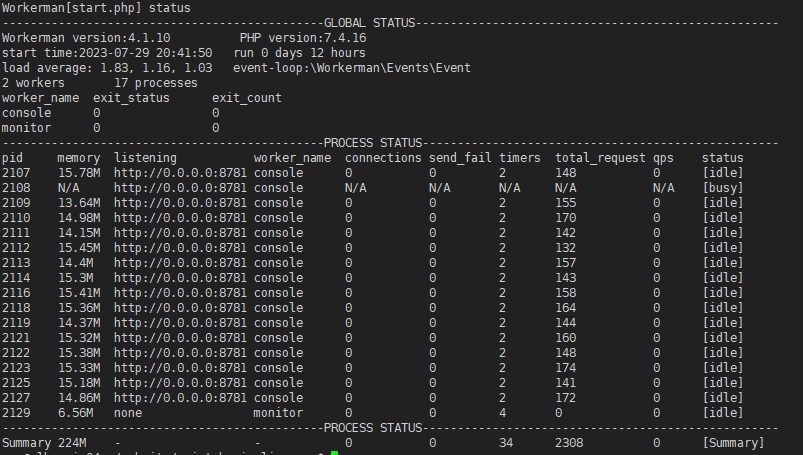
Task: Select the text 'PHP version:7.4.16'
Action: (x=303, y=38)
